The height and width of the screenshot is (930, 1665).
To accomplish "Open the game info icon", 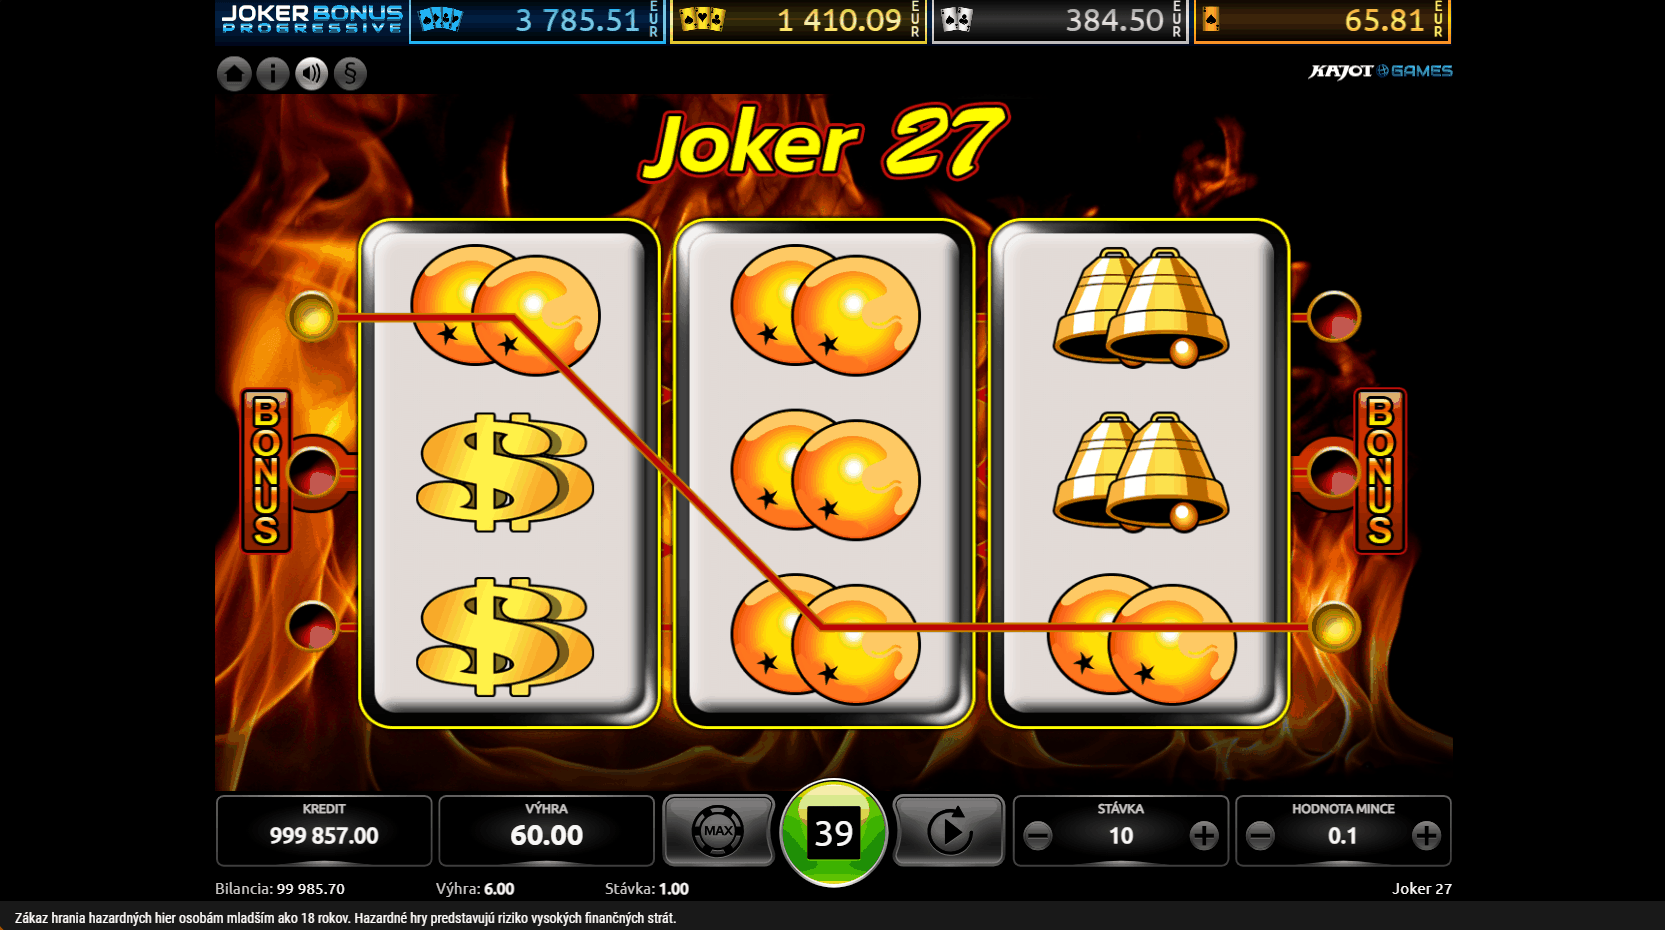I will click(x=273, y=73).
